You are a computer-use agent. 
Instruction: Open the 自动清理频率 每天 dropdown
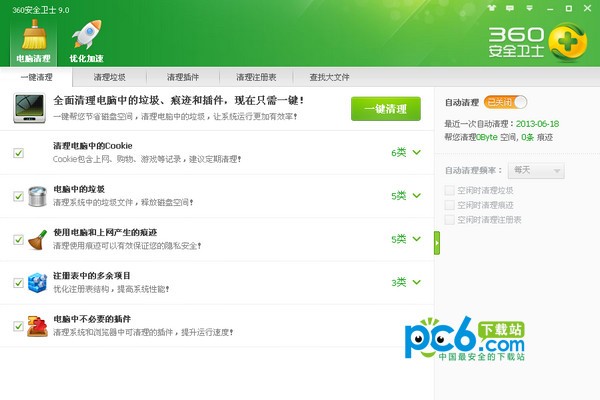tap(536, 170)
